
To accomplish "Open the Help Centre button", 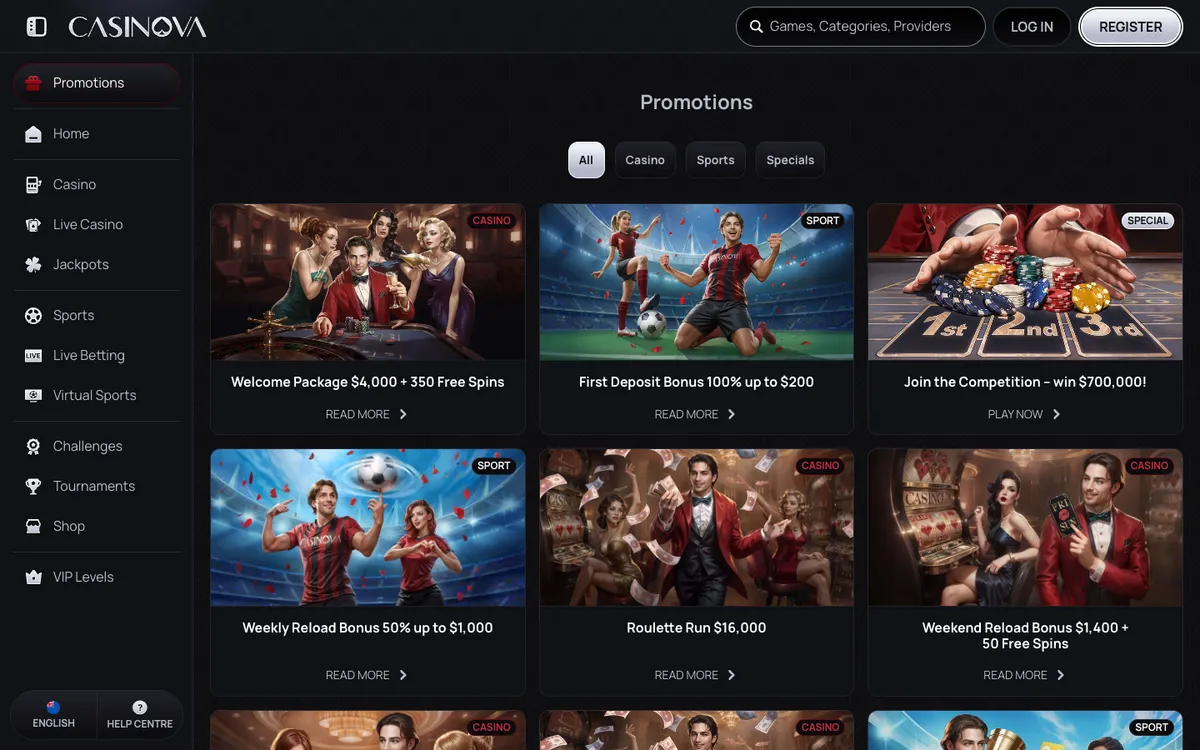I will 140,714.
